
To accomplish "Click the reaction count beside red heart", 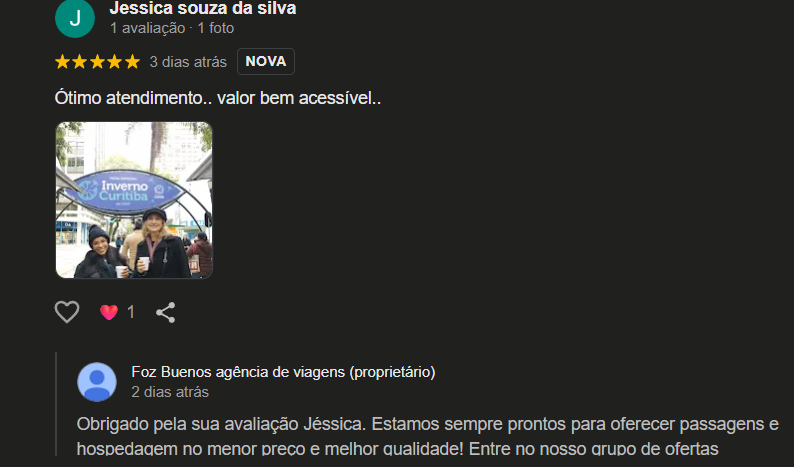I will coord(131,312).
